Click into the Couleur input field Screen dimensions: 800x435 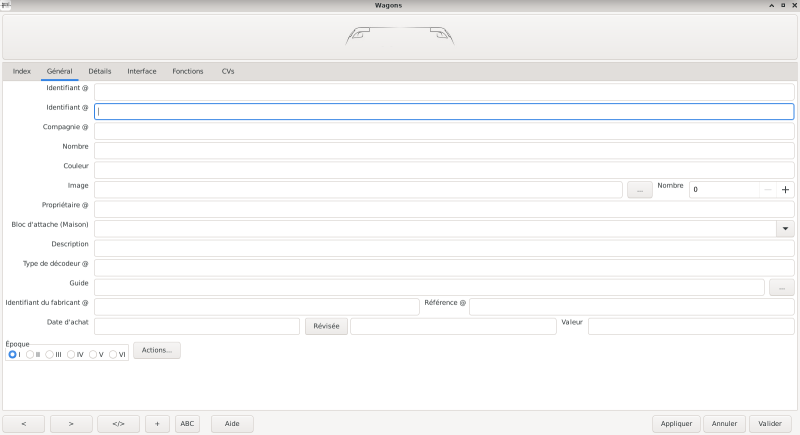click(x=444, y=170)
